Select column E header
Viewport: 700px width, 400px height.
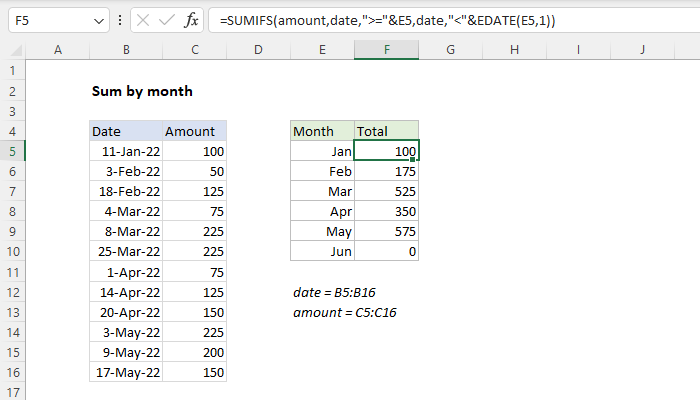tap(322, 50)
